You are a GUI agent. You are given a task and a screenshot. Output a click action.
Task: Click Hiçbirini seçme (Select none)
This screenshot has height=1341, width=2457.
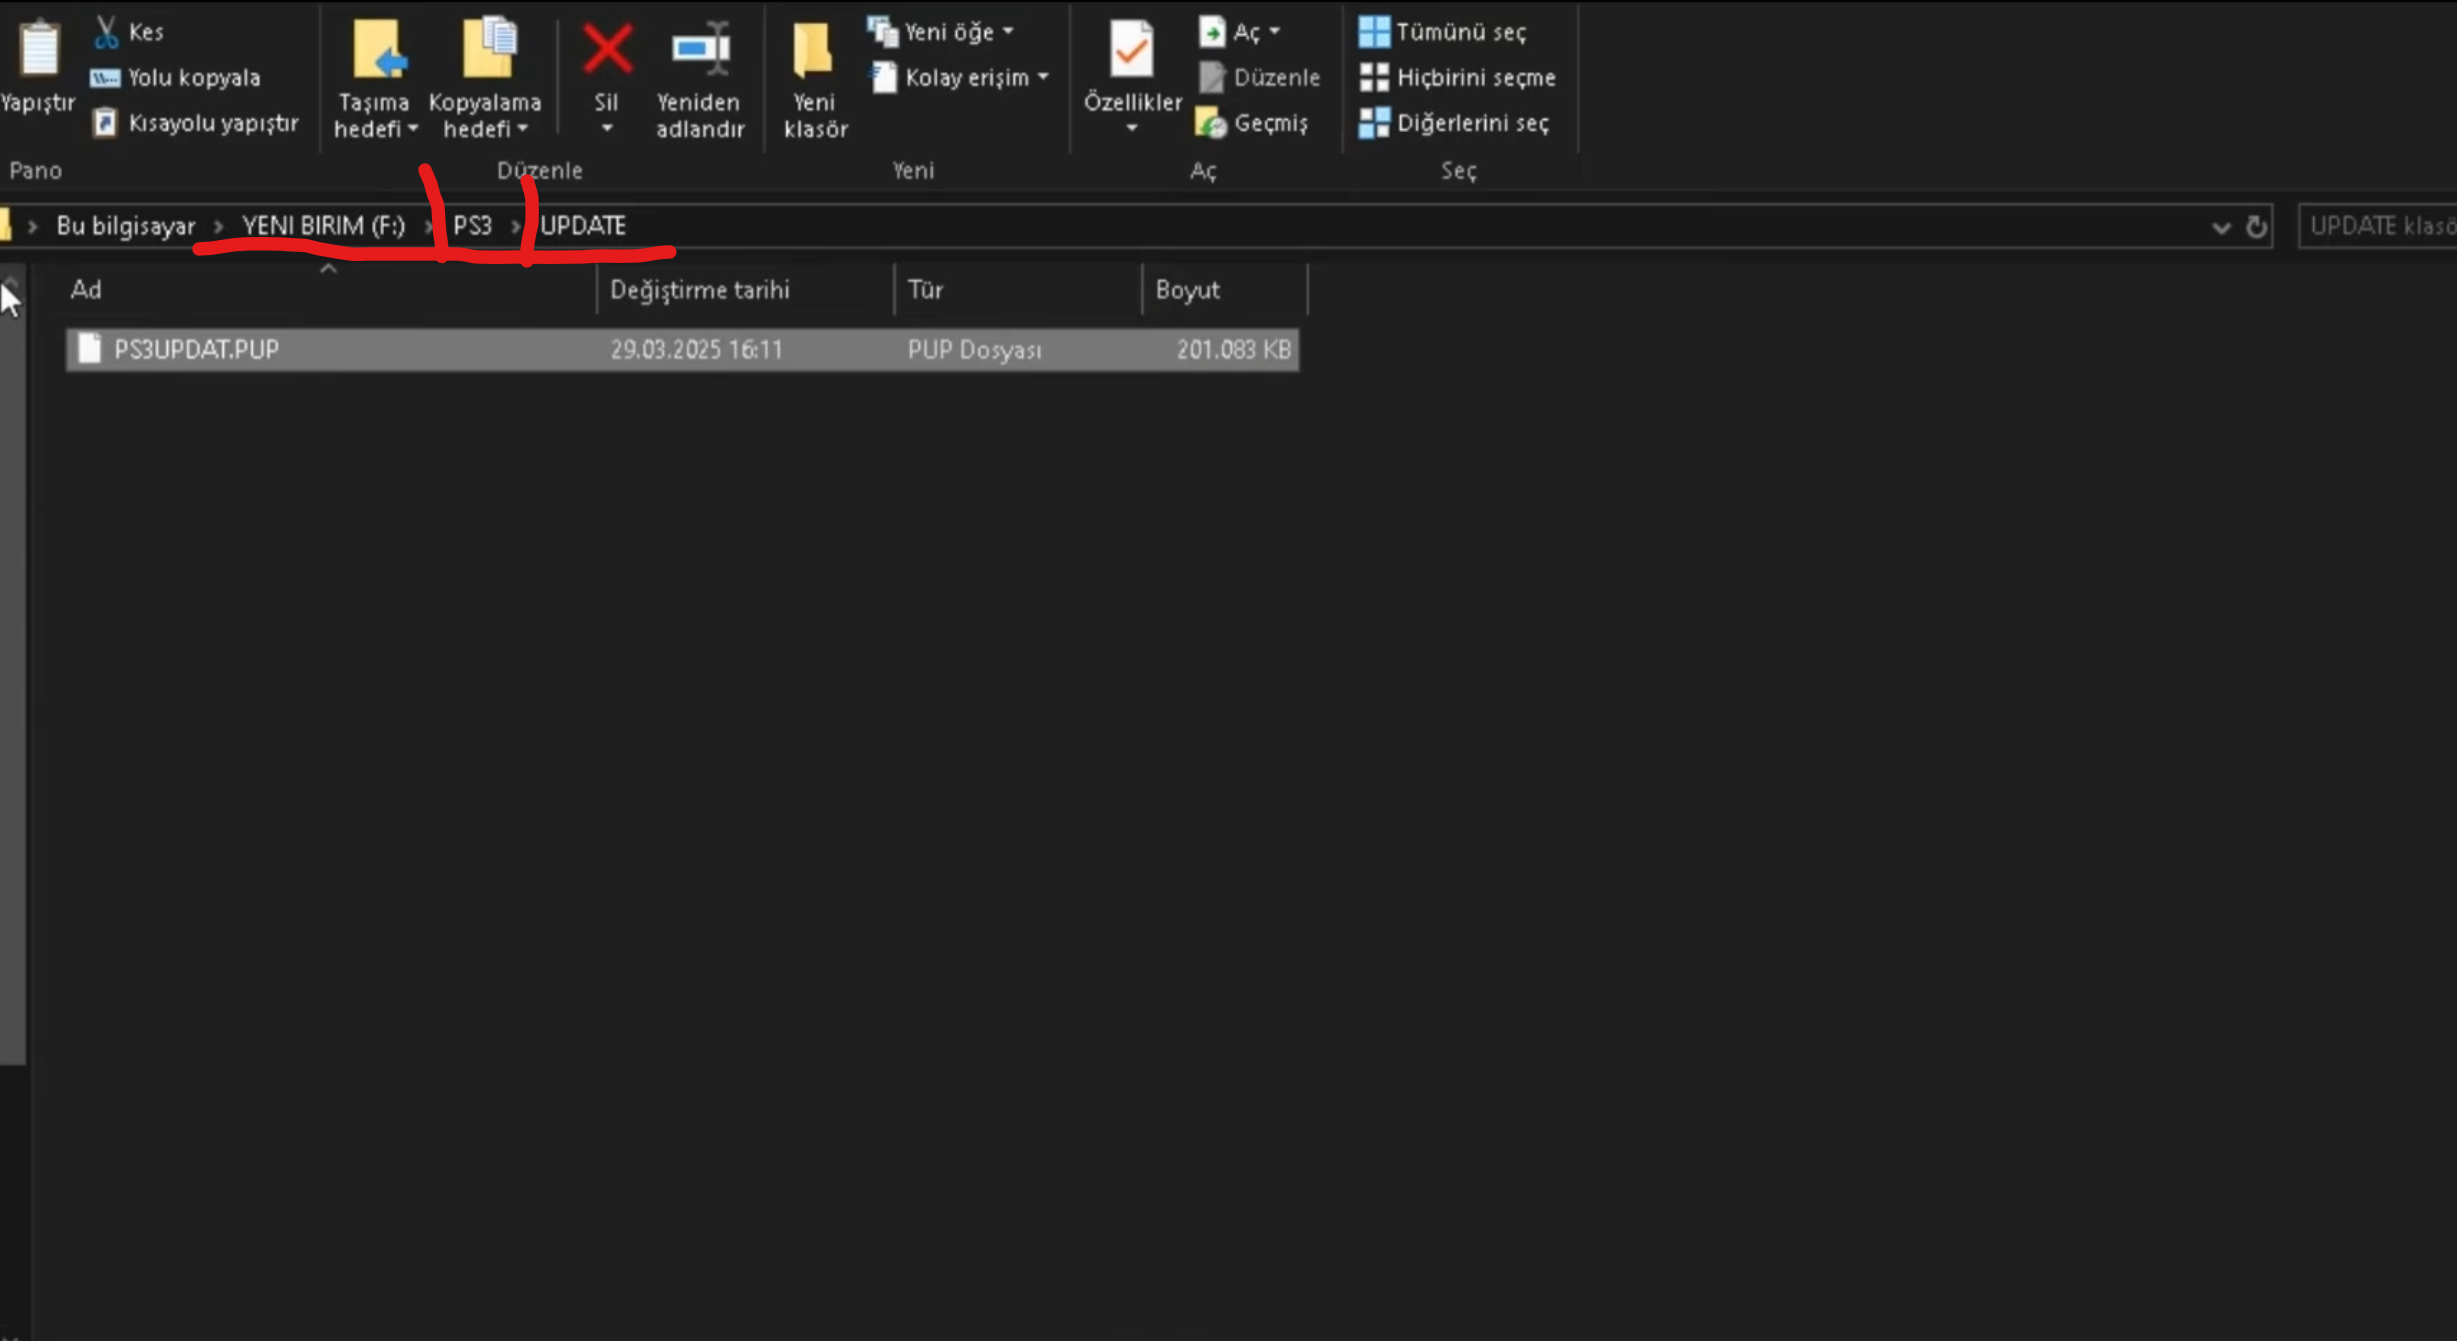[1474, 78]
